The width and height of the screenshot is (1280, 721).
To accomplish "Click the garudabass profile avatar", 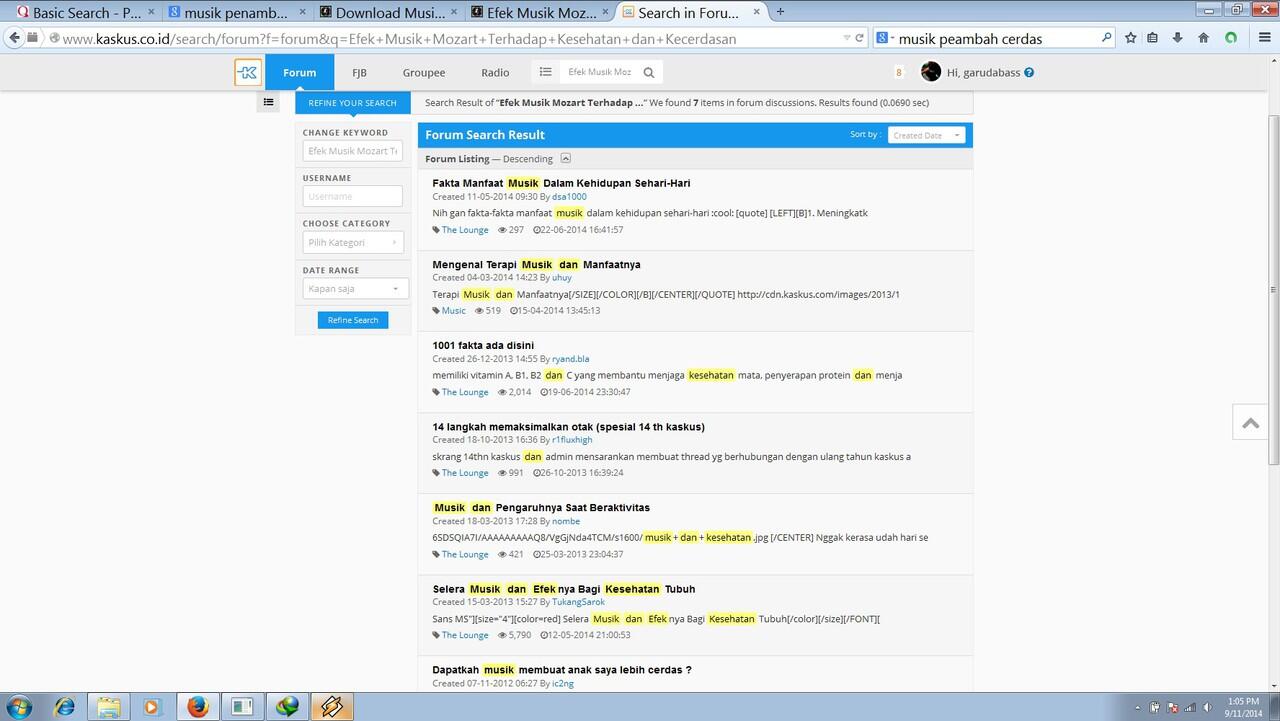I will 931,72.
